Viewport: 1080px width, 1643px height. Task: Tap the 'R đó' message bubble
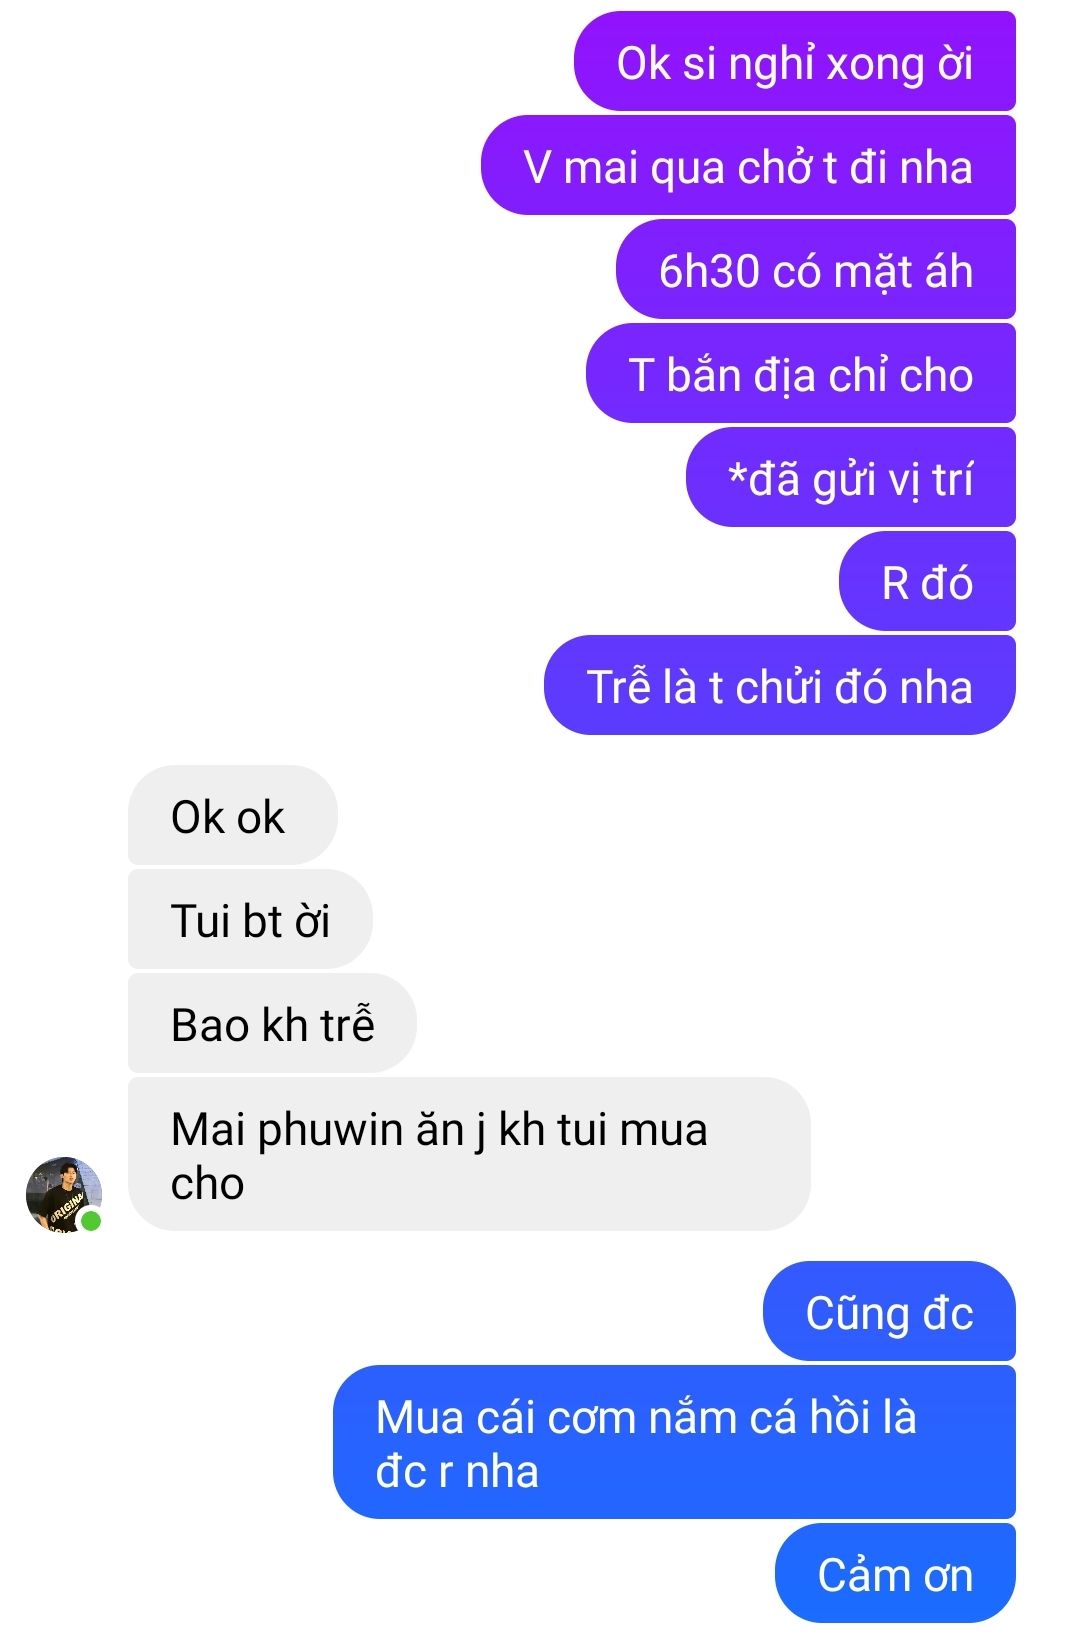point(927,581)
